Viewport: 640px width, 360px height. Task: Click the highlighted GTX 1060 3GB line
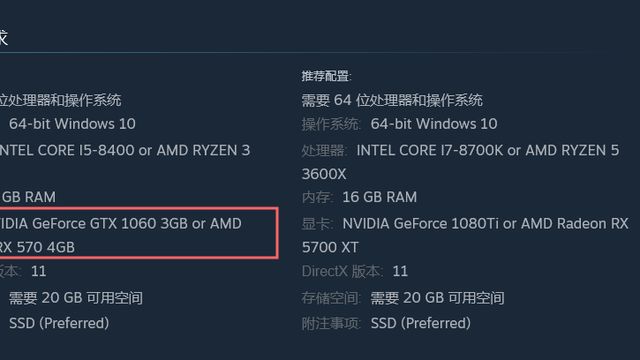[x=121, y=224]
